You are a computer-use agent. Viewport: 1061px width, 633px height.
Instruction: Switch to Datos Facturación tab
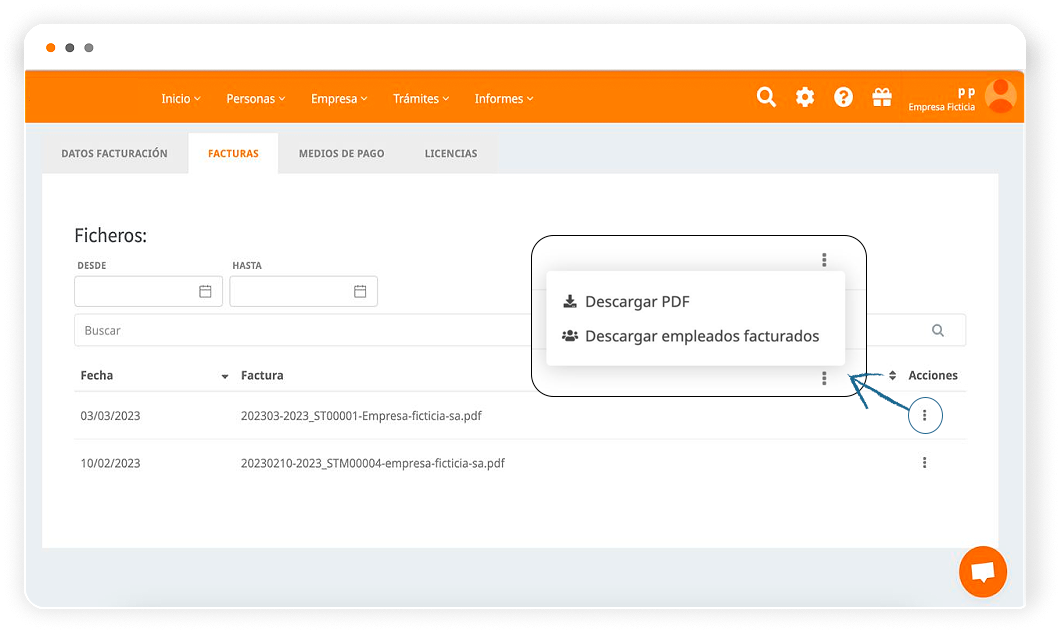[114, 154]
